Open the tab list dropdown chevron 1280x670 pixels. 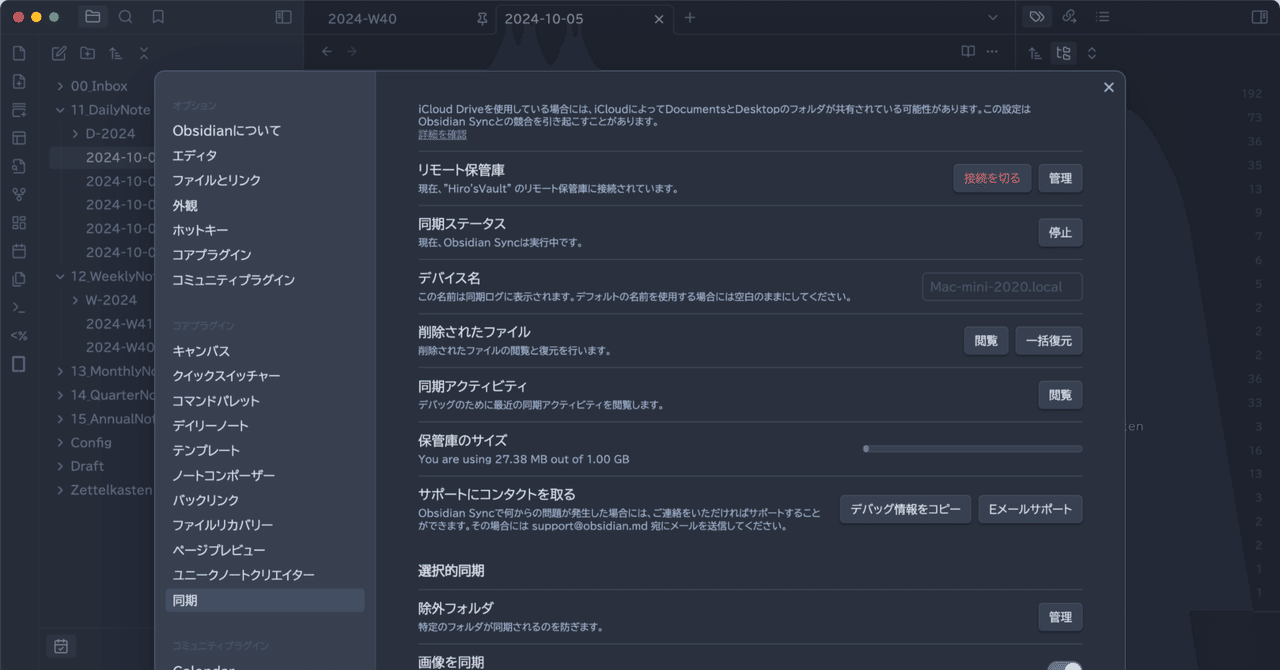991,17
